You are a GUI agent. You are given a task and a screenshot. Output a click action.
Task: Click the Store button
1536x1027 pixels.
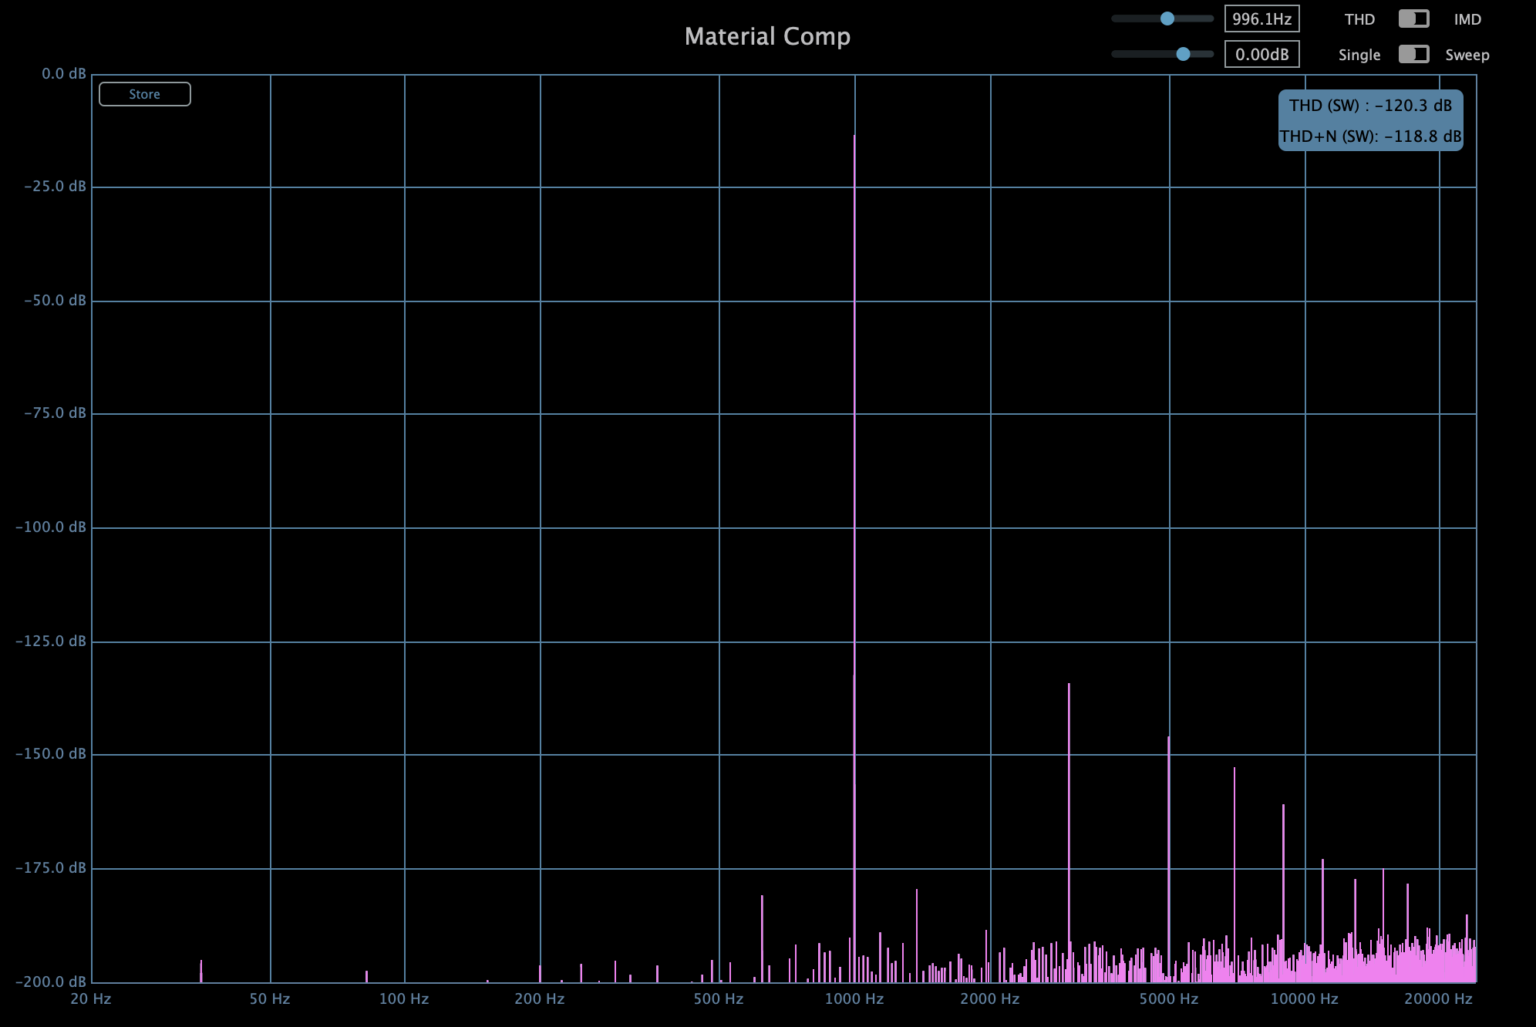point(144,94)
